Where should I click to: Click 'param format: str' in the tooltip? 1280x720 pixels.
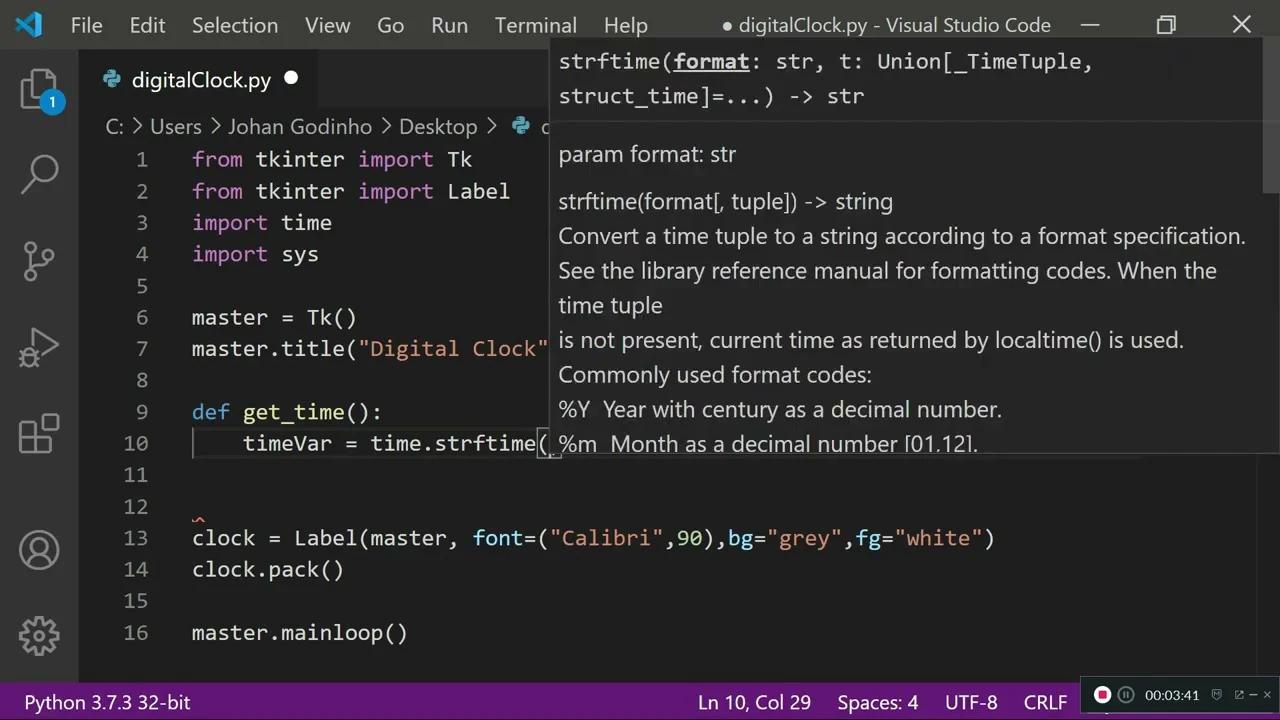click(x=647, y=154)
